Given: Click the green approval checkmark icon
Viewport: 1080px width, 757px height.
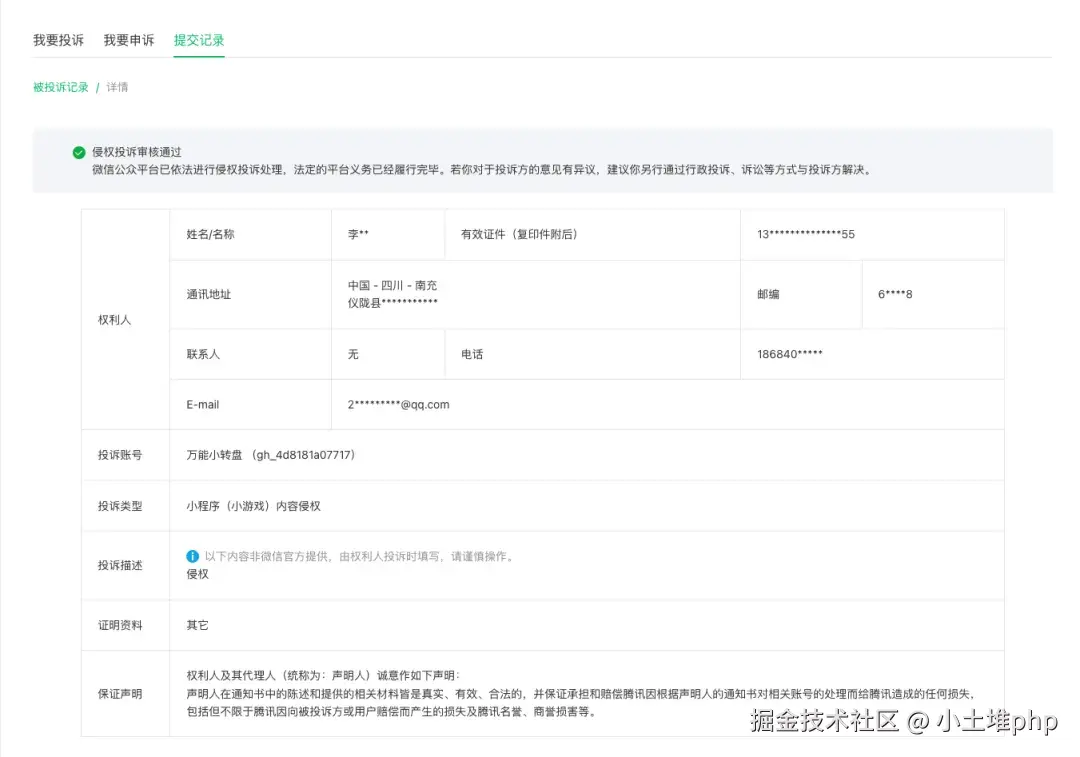Looking at the screenshot, I should click(78, 152).
